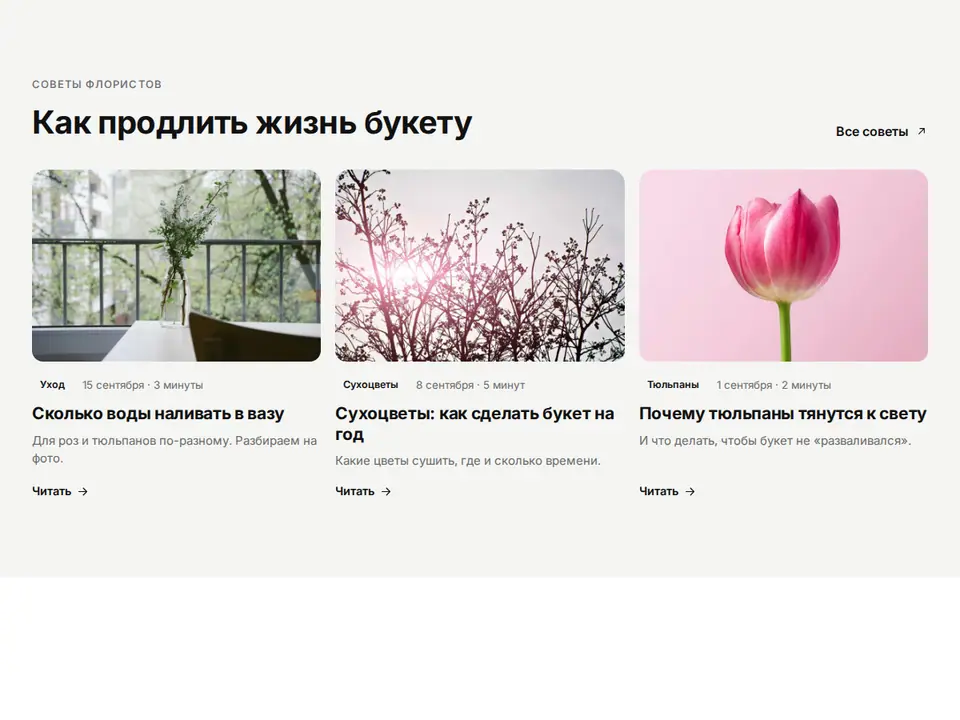Image resolution: width=960 pixels, height=720 pixels.
Task: Click the date text '15 сентября · 3 минуты'
Action: (x=143, y=385)
